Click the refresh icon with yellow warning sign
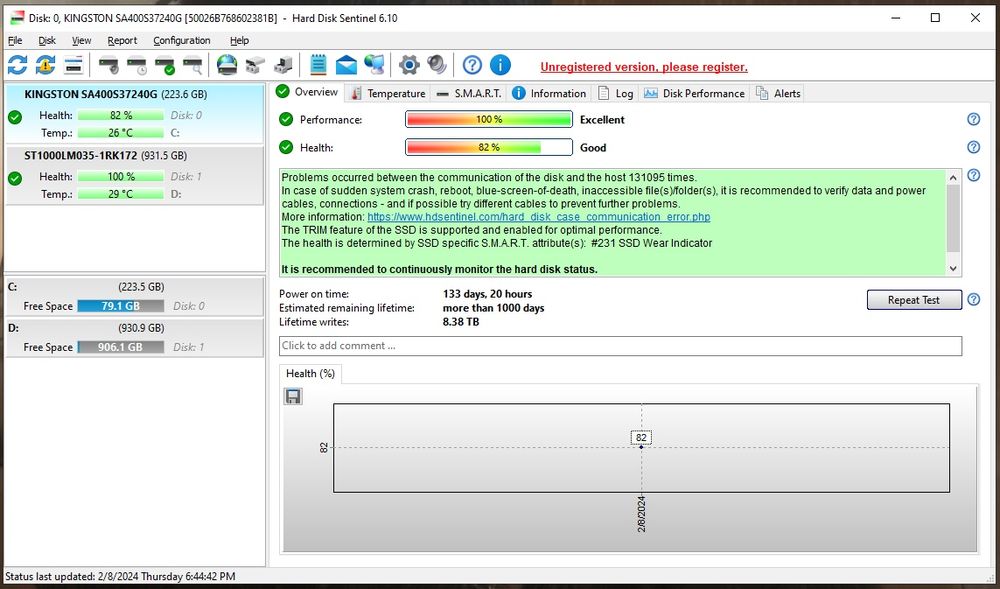The image size is (1000, 589). point(45,65)
